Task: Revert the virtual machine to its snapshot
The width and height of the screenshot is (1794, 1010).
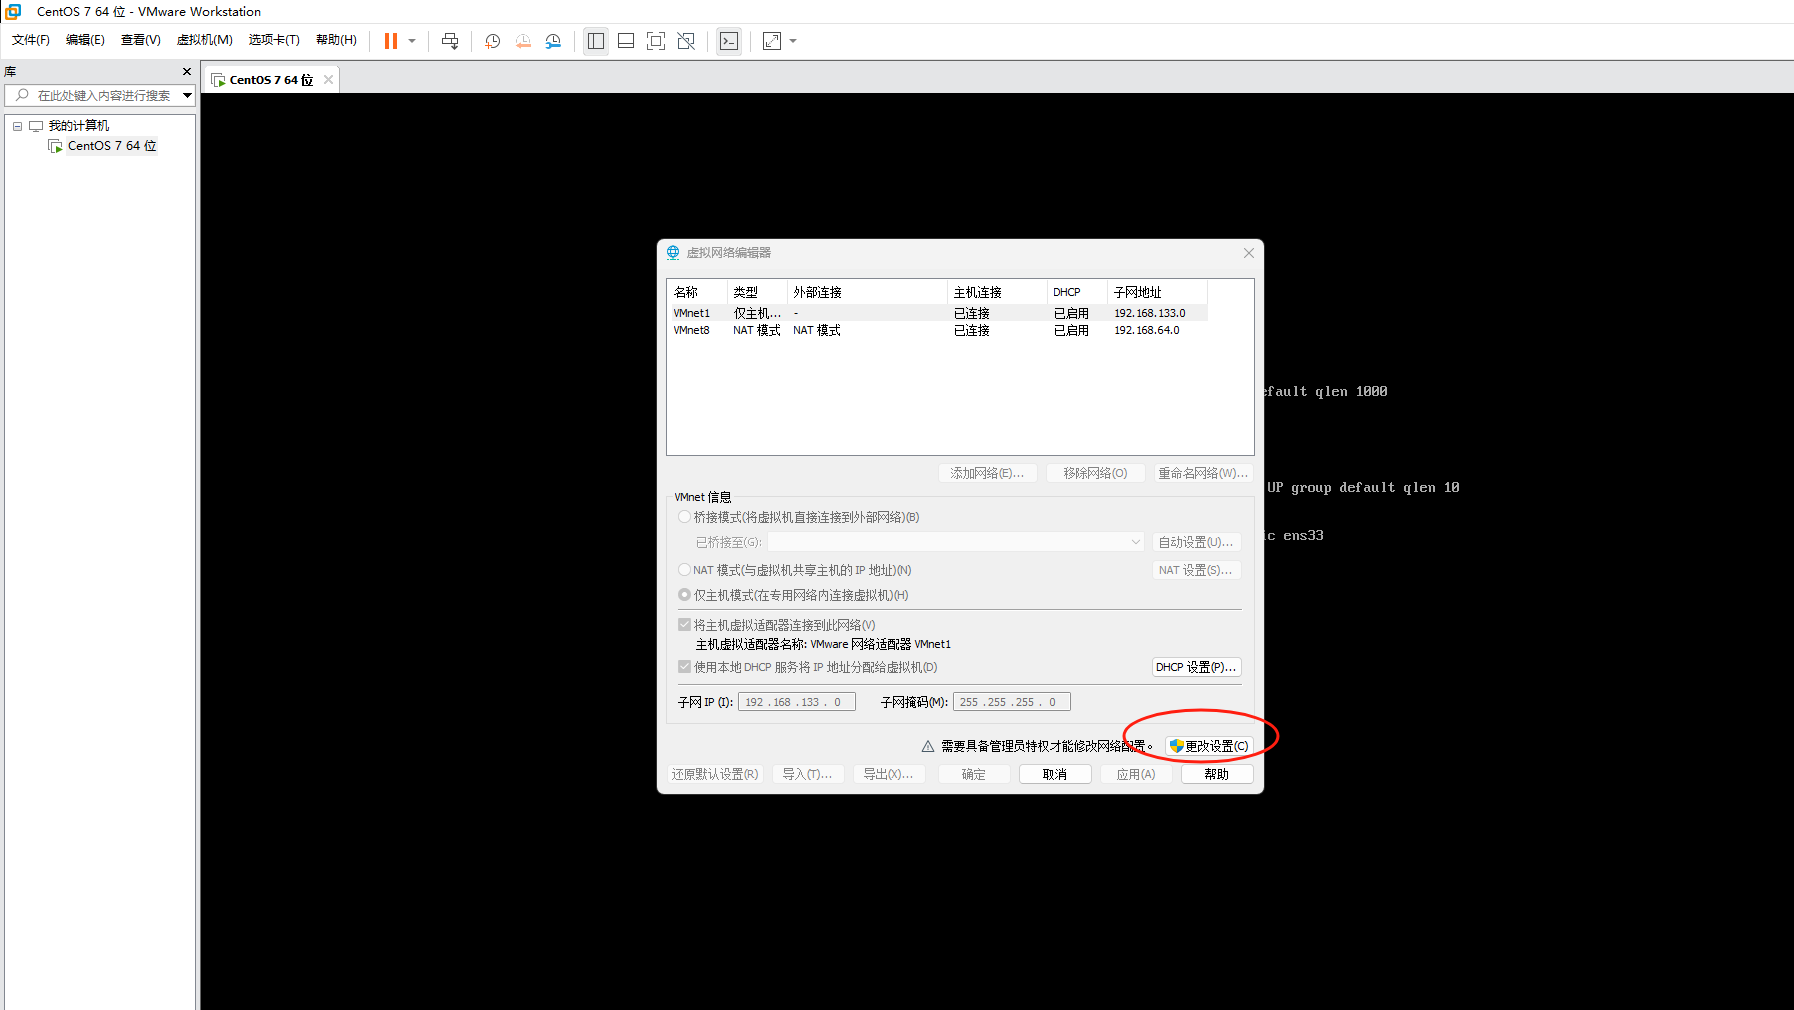Action: (x=523, y=41)
